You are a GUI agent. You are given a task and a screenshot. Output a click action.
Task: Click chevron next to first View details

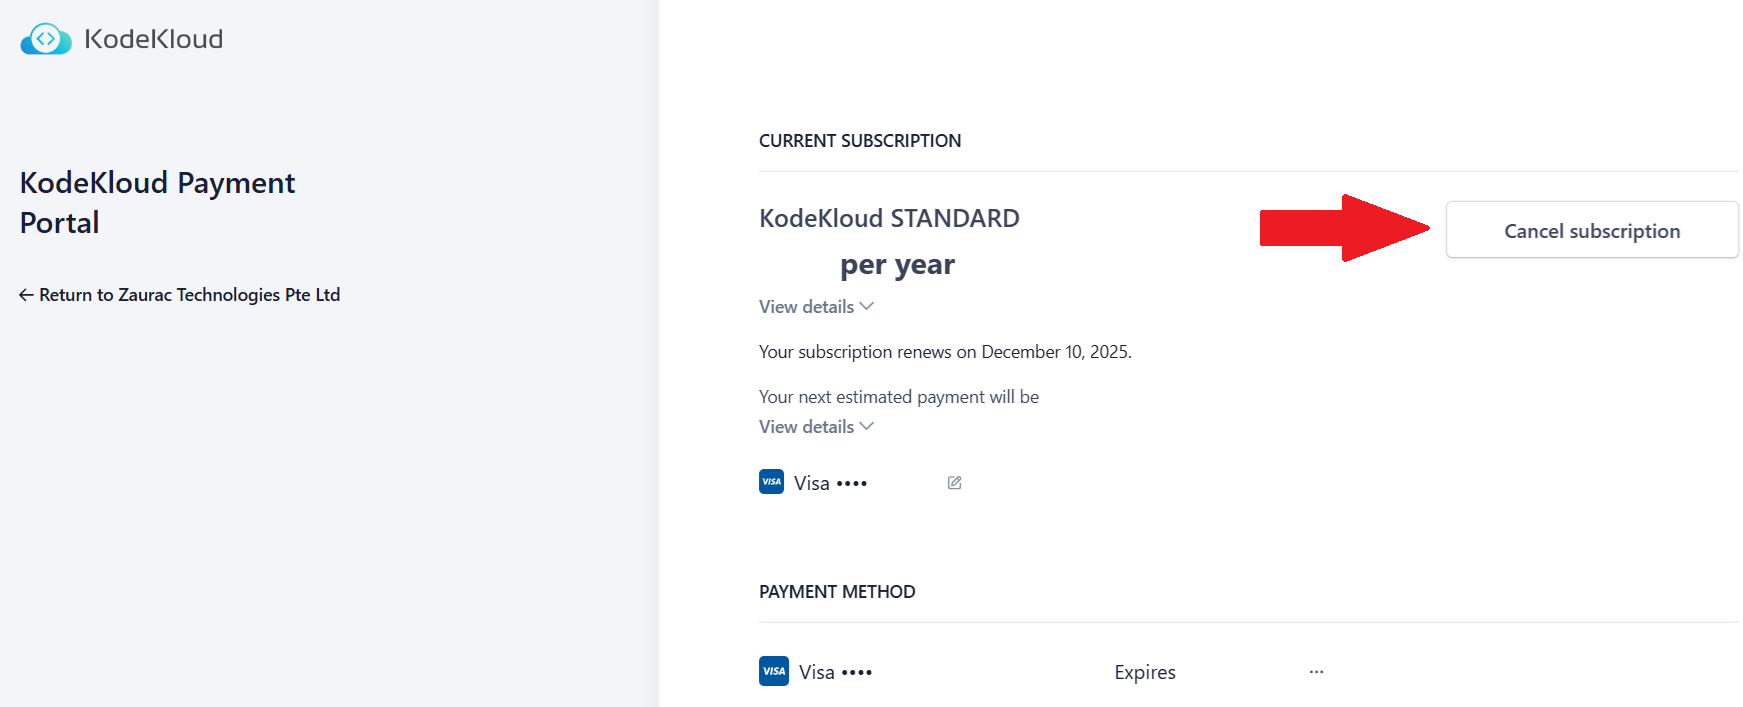867,306
